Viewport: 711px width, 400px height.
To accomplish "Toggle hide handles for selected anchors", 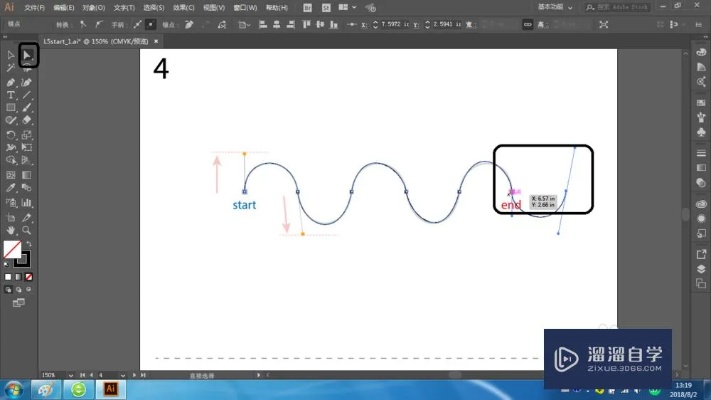I will coord(151,24).
